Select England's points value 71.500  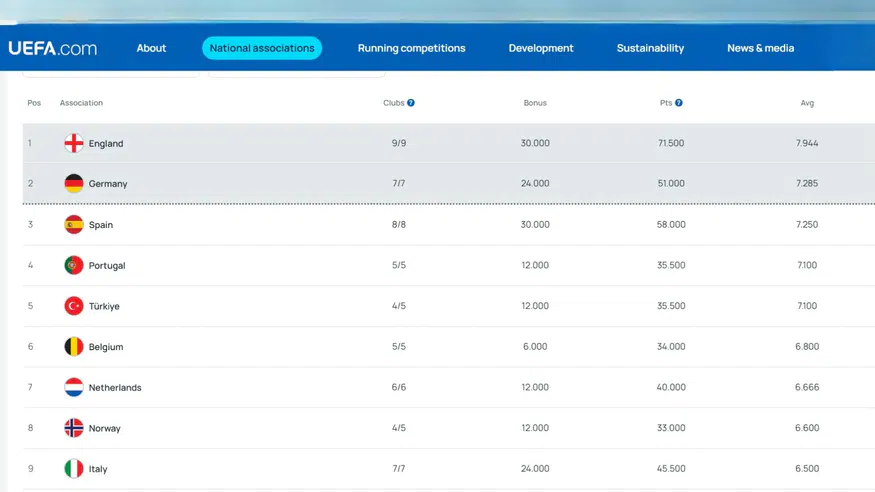pyautogui.click(x=671, y=143)
